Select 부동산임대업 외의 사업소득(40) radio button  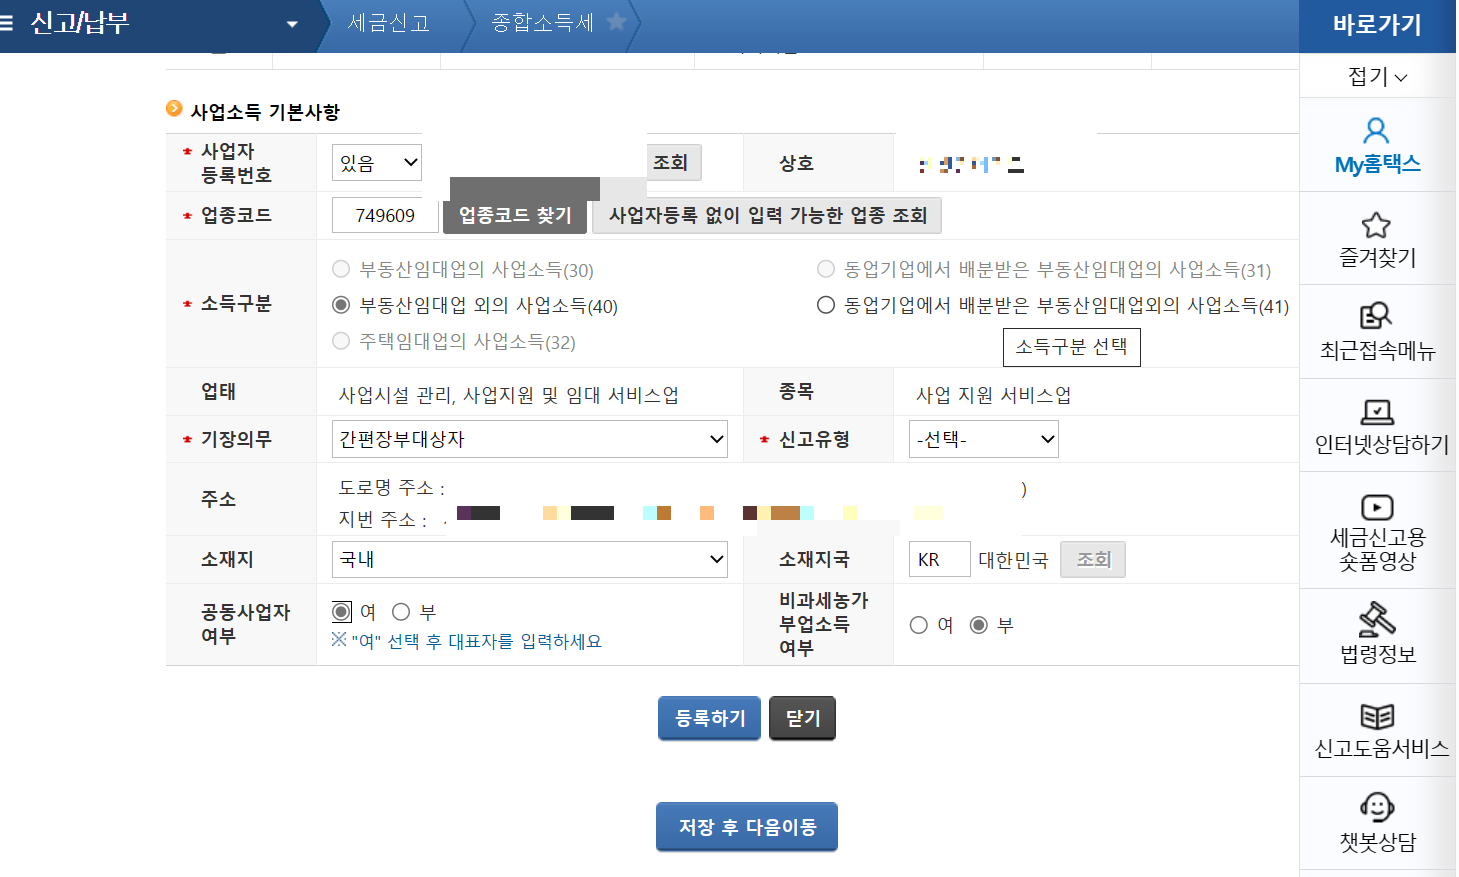click(341, 305)
